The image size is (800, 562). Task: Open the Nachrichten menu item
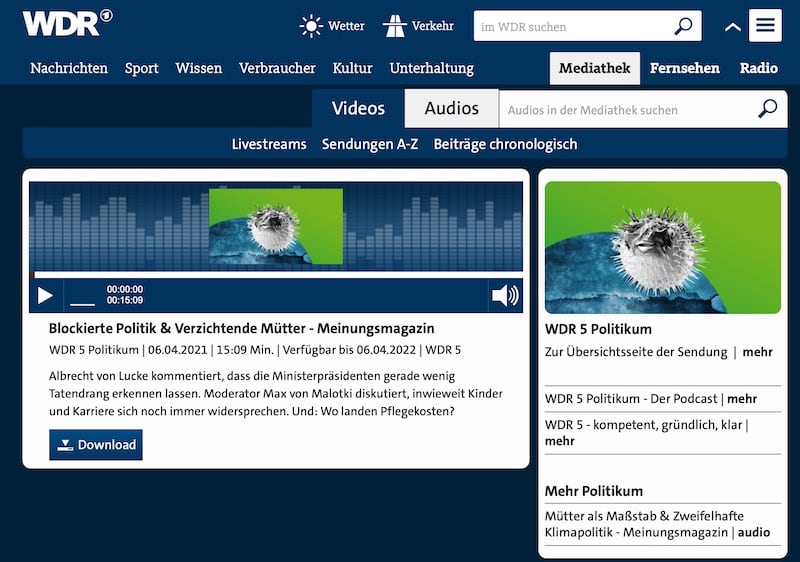69,68
